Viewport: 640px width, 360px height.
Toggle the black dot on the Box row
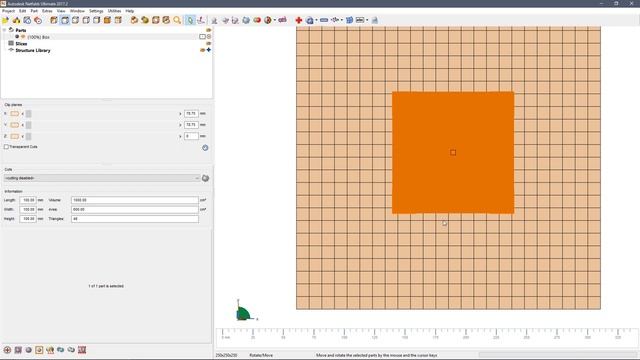17,37
